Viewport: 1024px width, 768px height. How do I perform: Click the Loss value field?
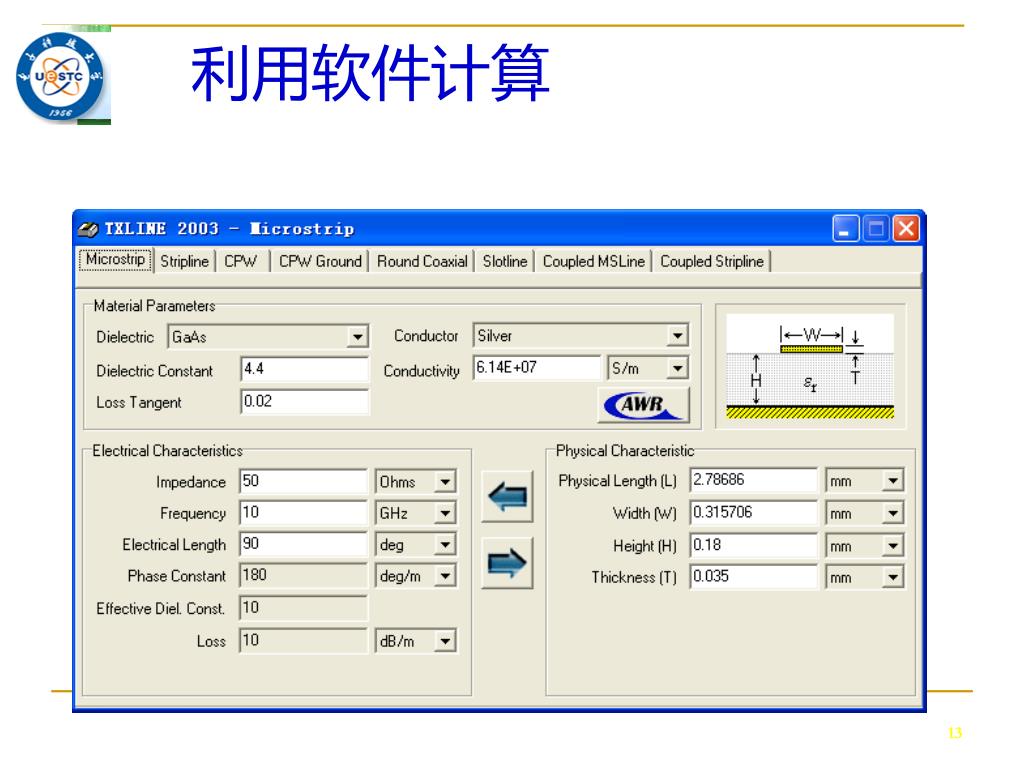[303, 641]
